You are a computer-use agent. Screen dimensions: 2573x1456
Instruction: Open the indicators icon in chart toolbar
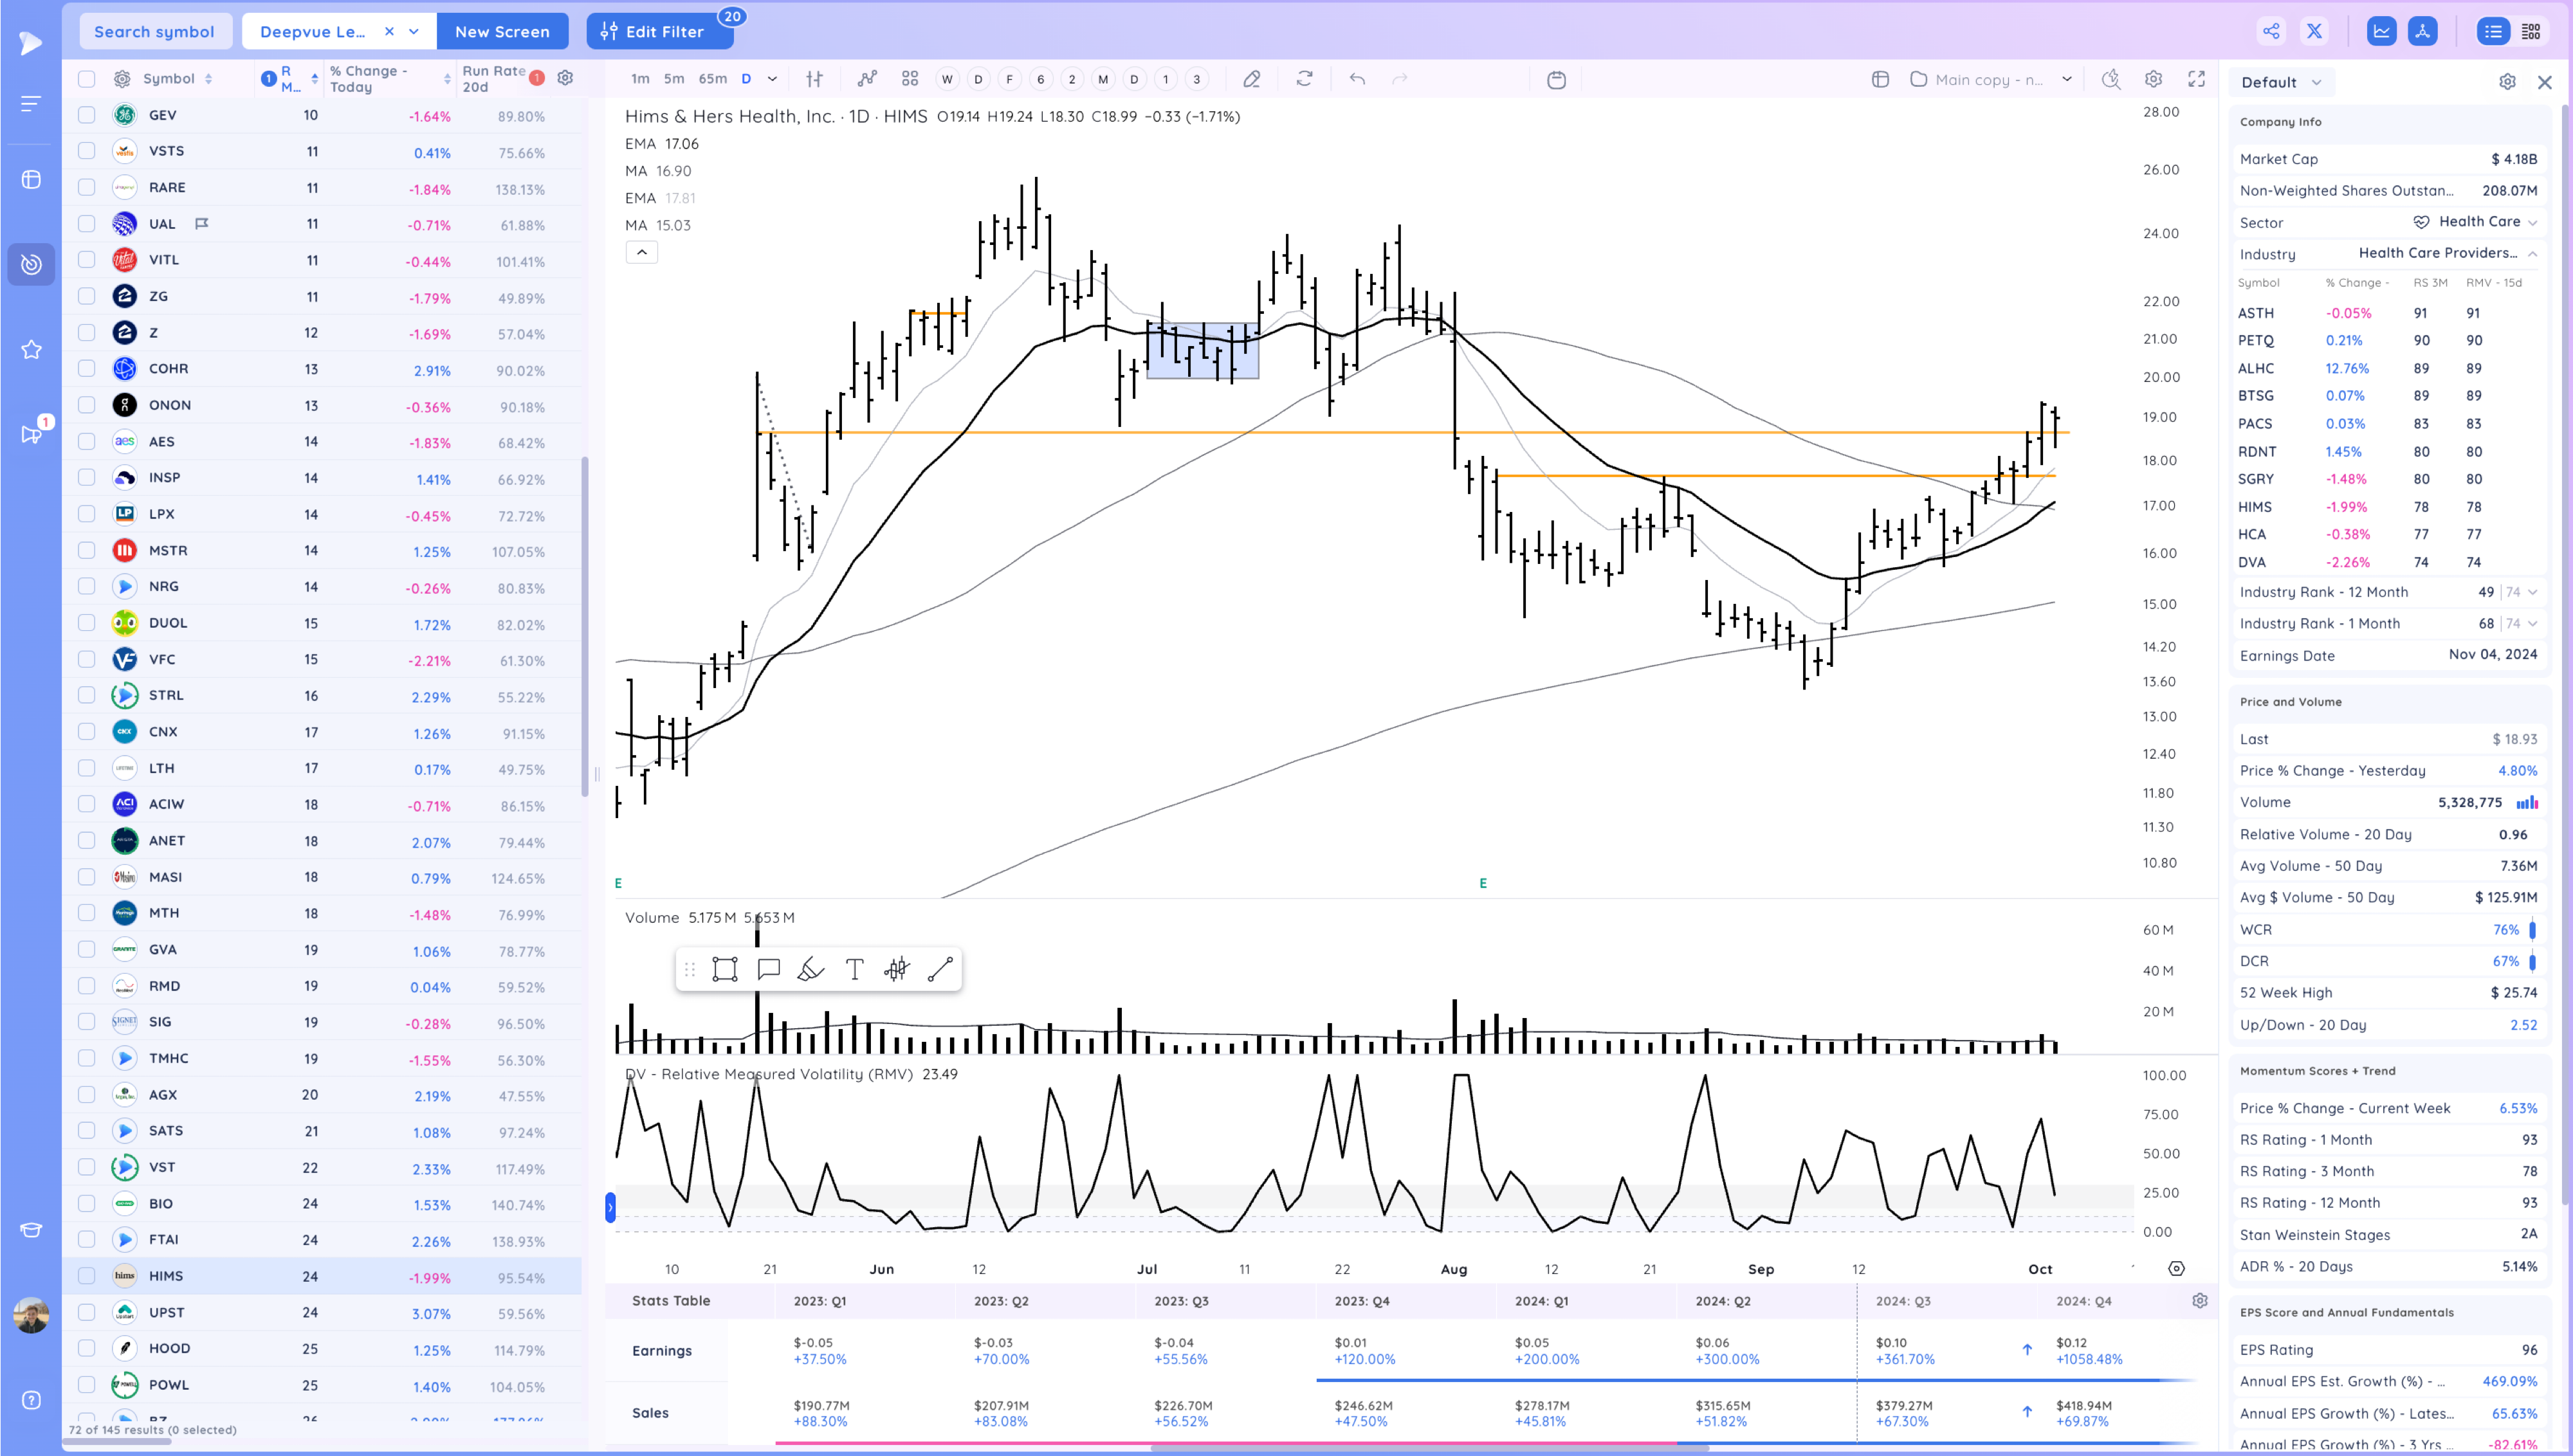[x=867, y=79]
